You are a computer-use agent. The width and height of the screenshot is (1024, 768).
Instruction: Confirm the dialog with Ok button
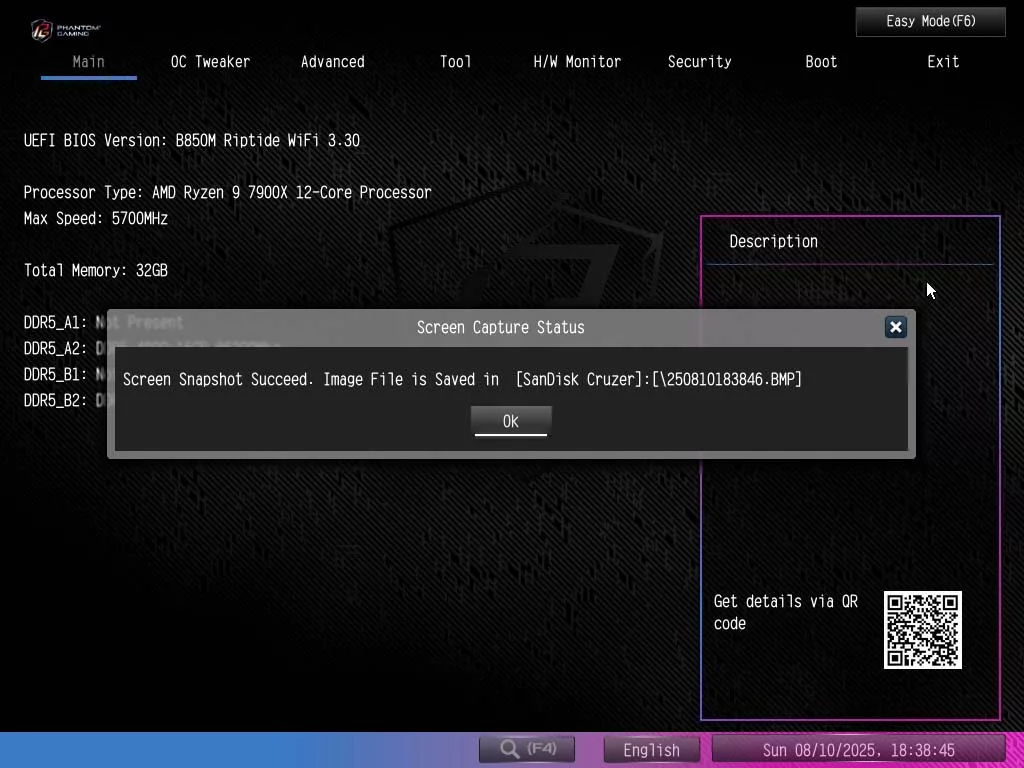(x=511, y=421)
